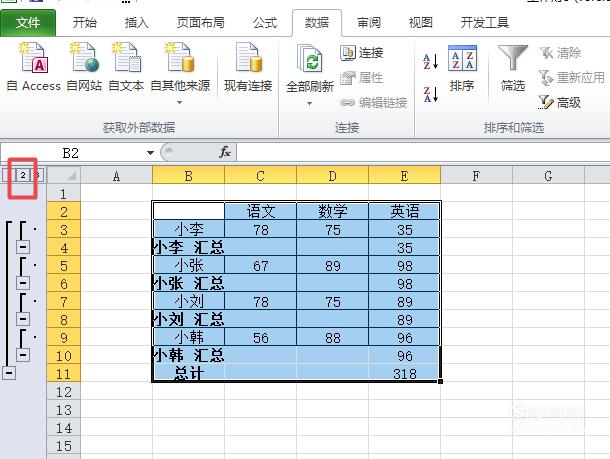This screenshot has width=610, height=459.
Task: Toggle the 筛选 filter funnel
Action: 513,68
